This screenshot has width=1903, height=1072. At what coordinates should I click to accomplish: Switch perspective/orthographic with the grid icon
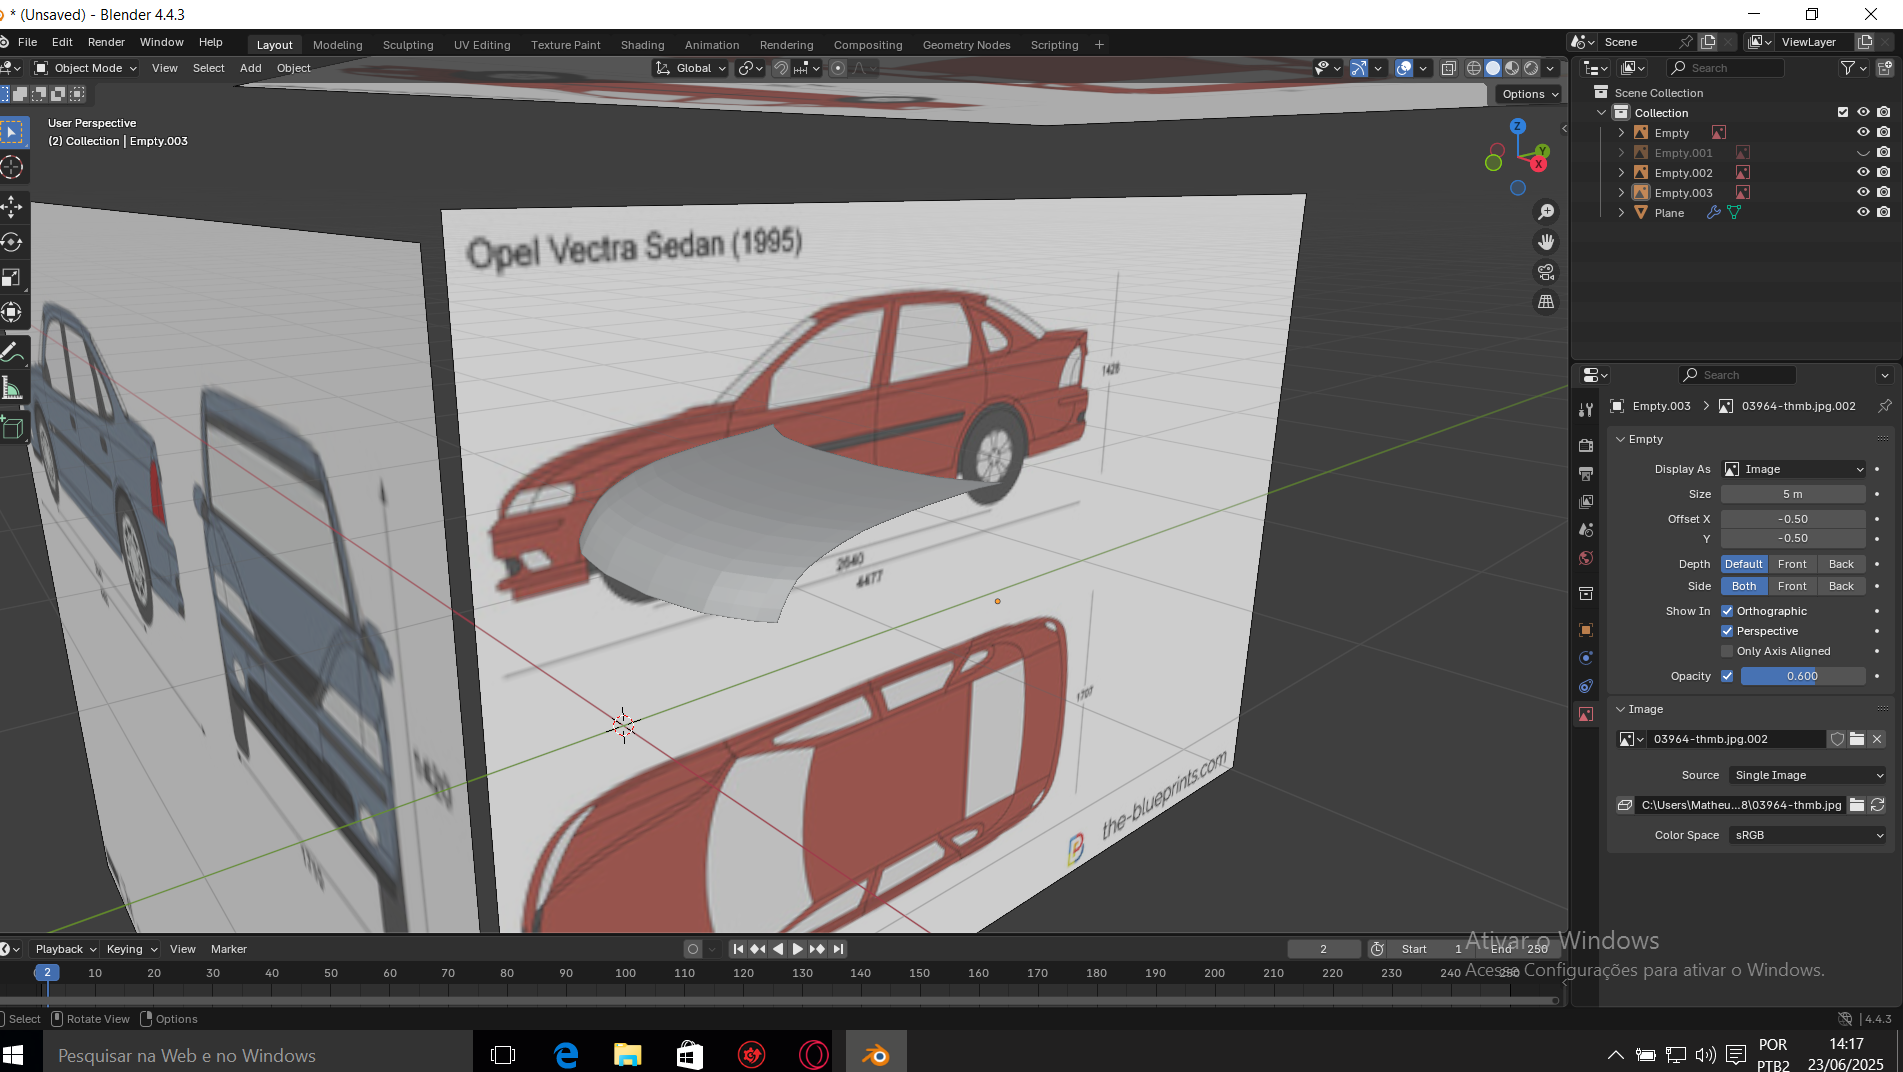[x=1546, y=302]
